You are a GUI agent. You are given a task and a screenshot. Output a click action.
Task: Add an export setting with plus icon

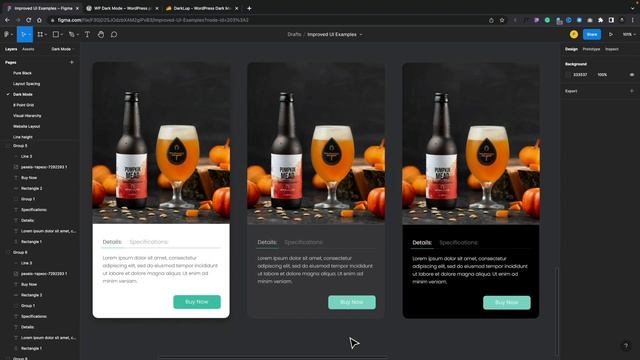(x=632, y=91)
